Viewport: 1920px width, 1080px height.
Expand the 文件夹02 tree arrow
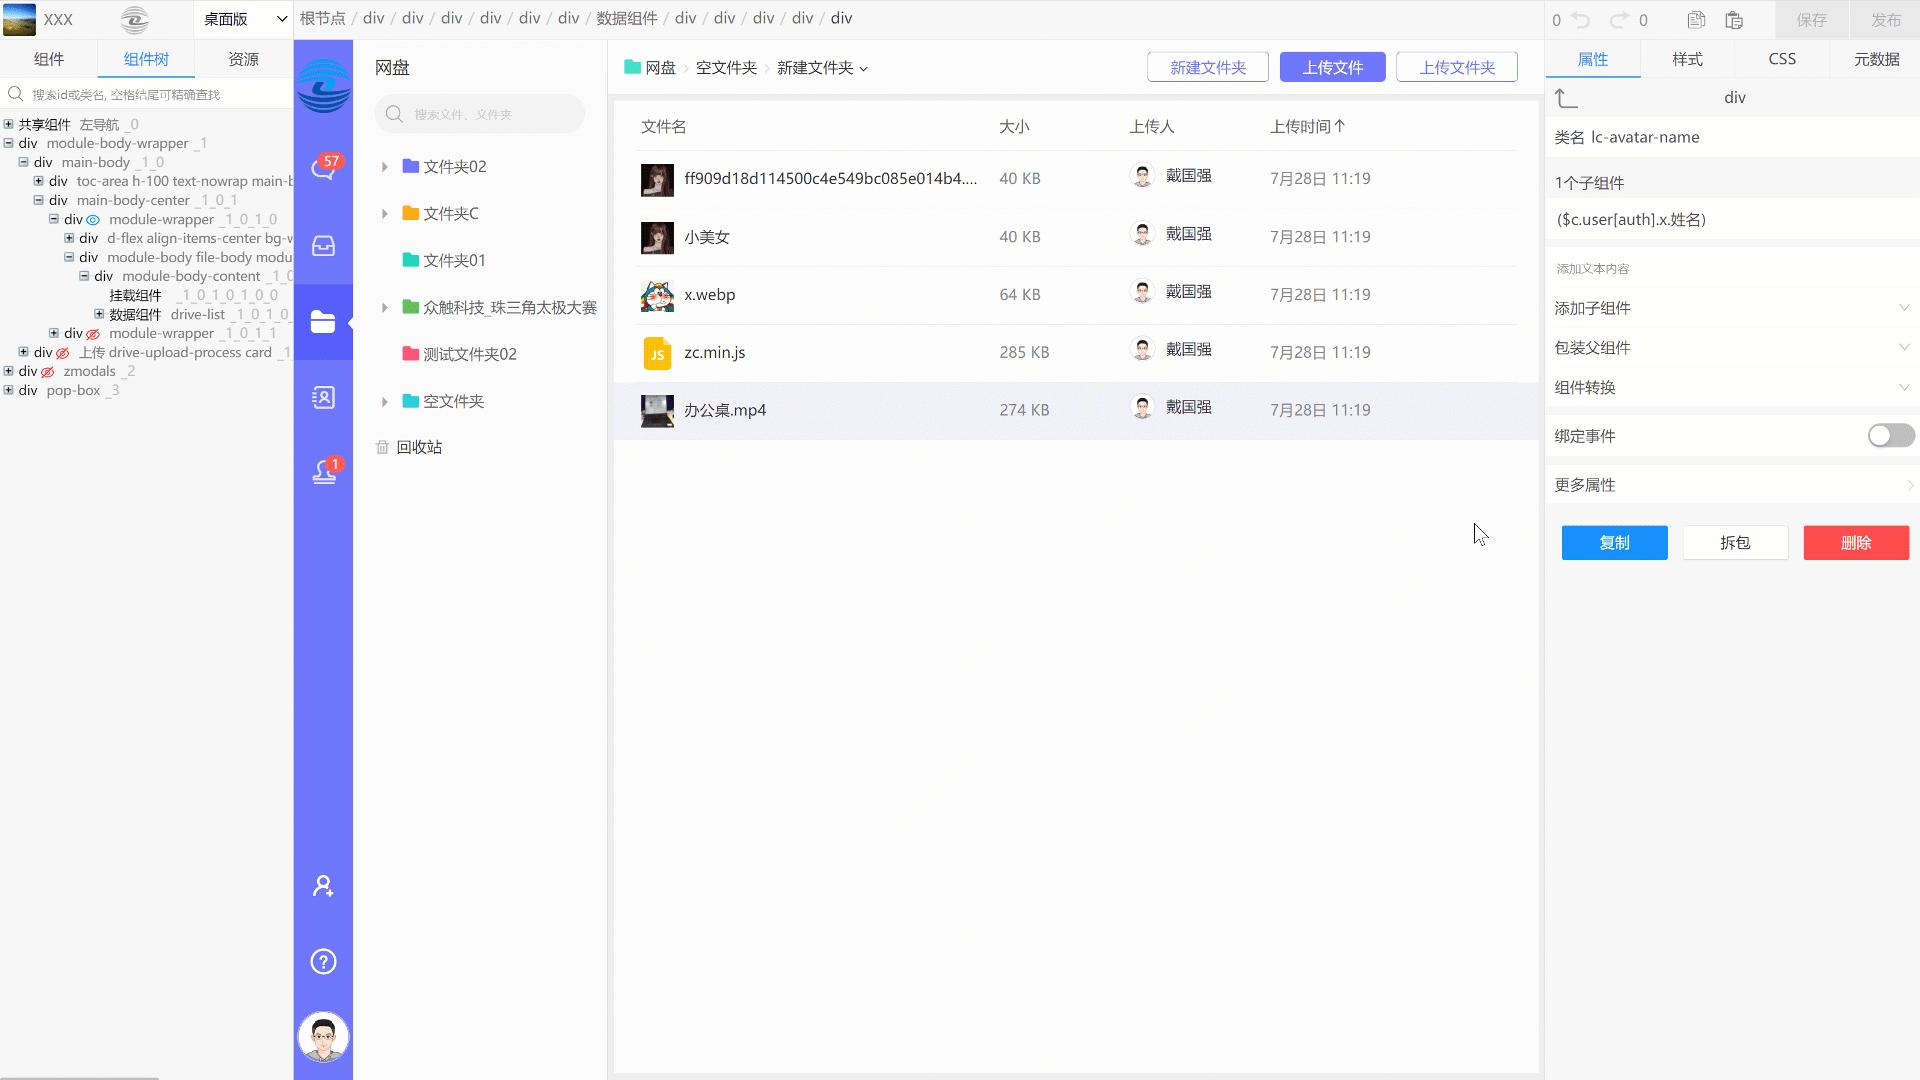pos(384,167)
